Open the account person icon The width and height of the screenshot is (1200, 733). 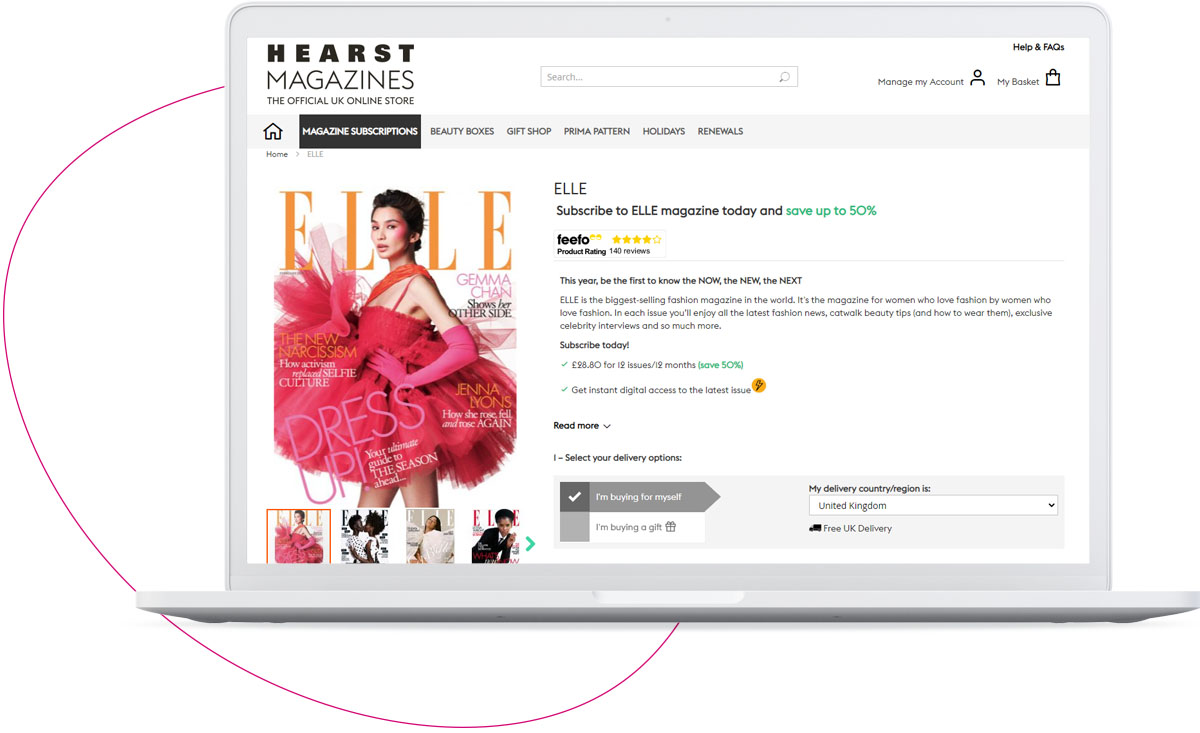tap(977, 77)
